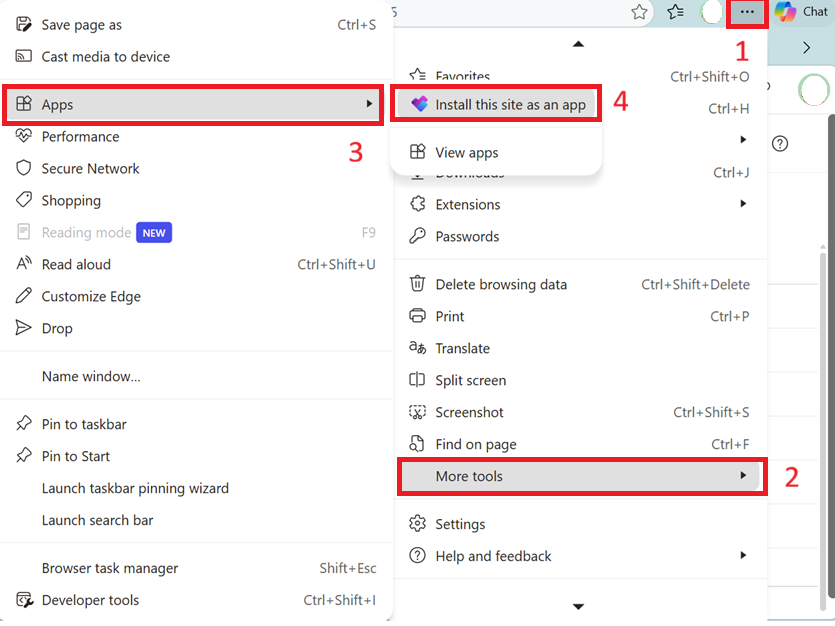The width and height of the screenshot is (835, 626).
Task: Click the Find on page icon
Action: tap(416, 443)
